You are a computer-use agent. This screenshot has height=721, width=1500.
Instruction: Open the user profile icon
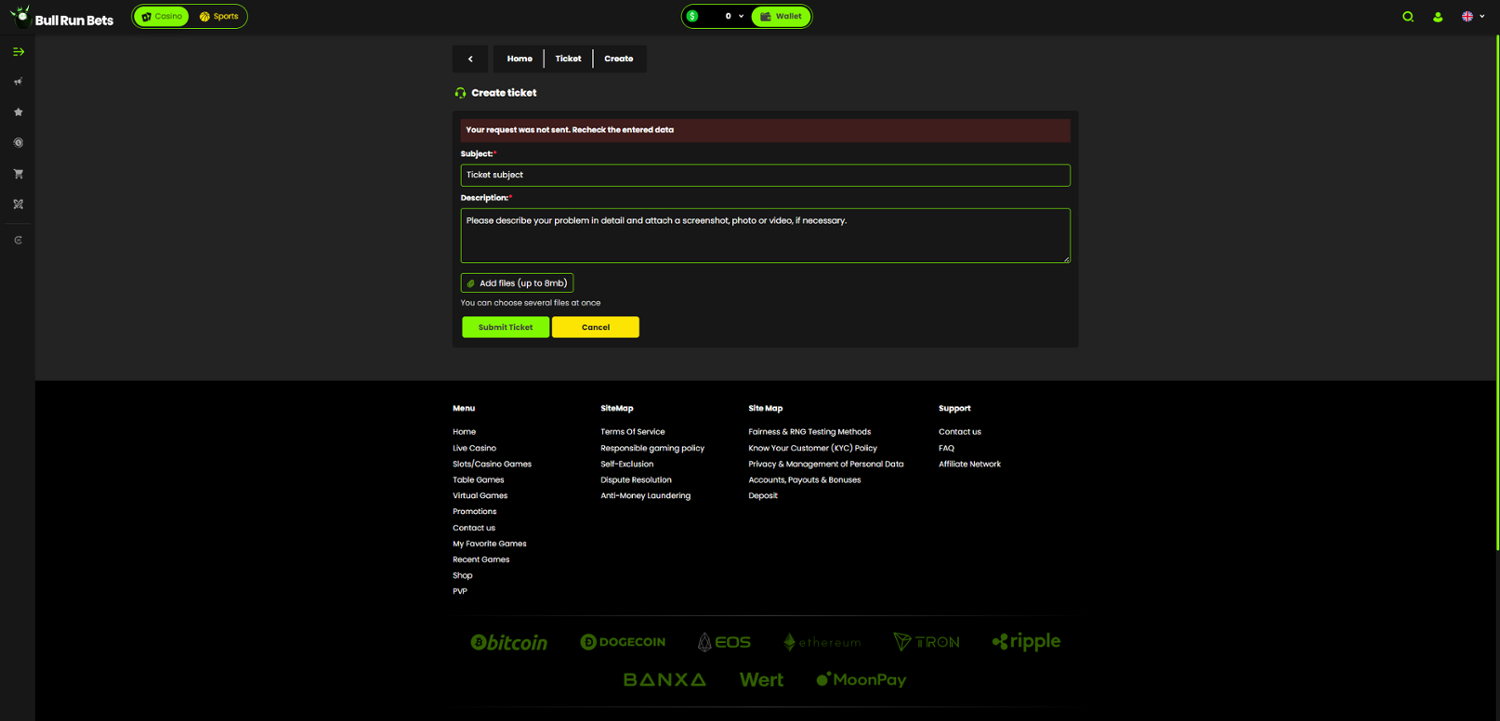pyautogui.click(x=1438, y=17)
